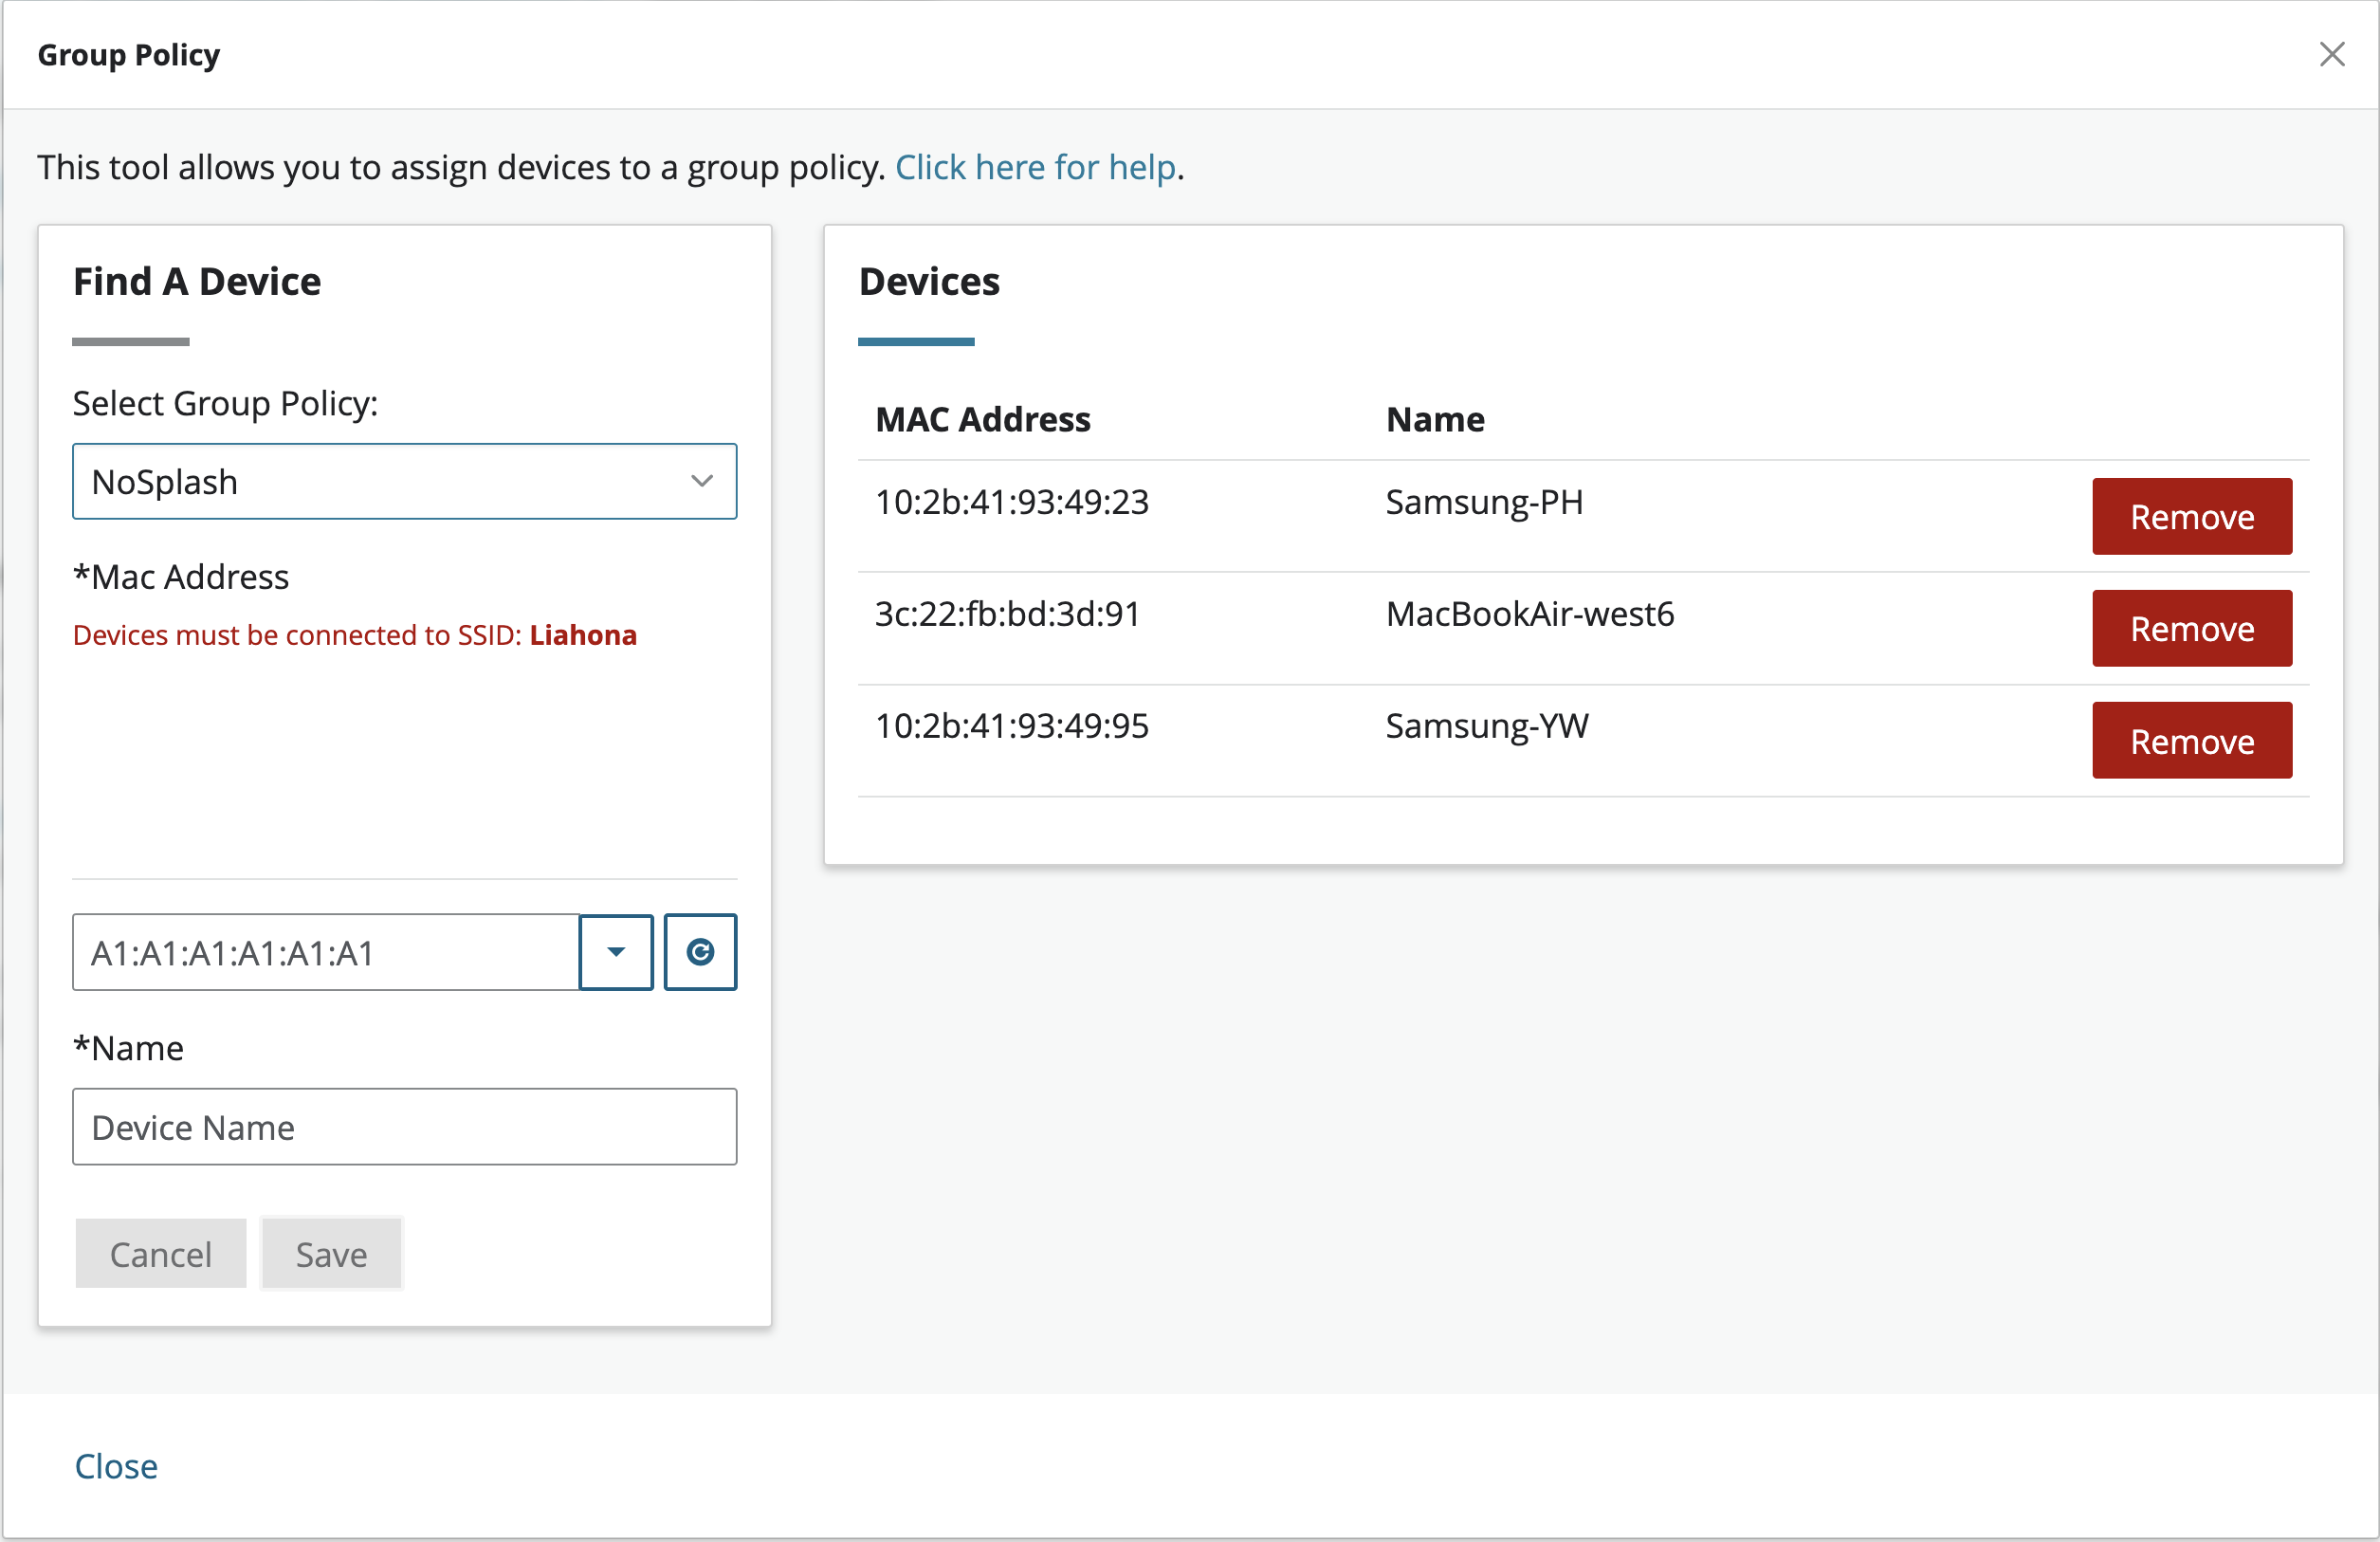This screenshot has height=1542, width=2380.
Task: Click into the MAC address text field
Action: pyautogui.click(x=326, y=952)
